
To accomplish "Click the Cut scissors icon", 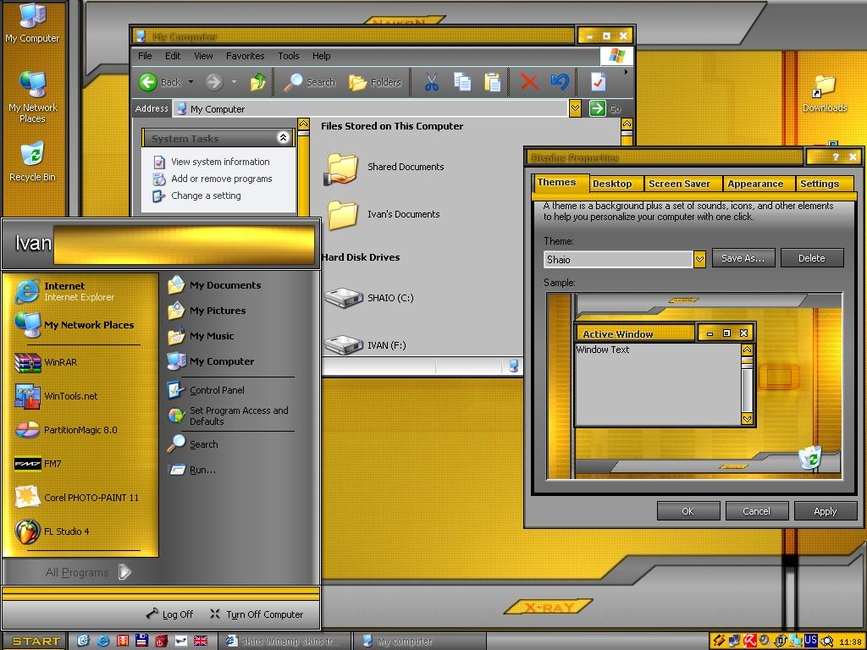I will [431, 82].
